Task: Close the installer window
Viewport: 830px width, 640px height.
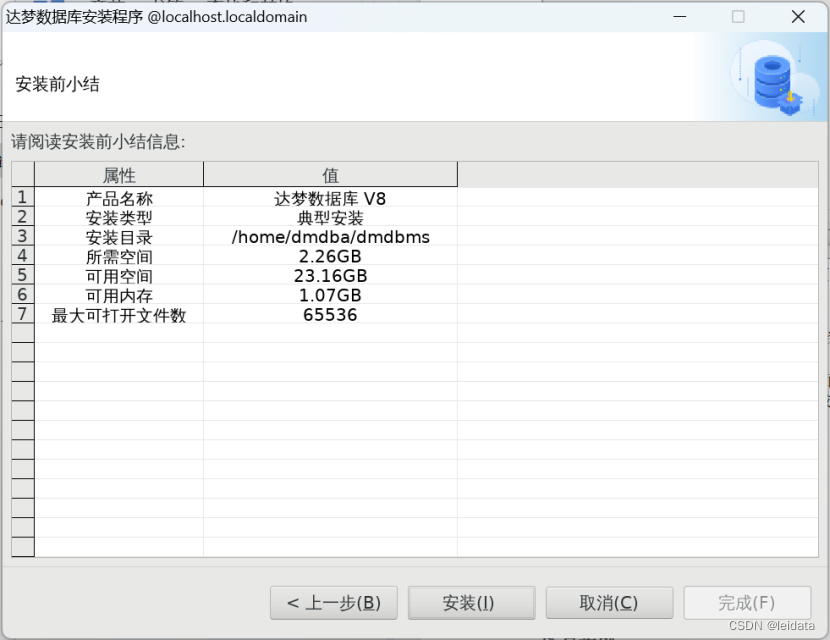Action: tap(798, 17)
